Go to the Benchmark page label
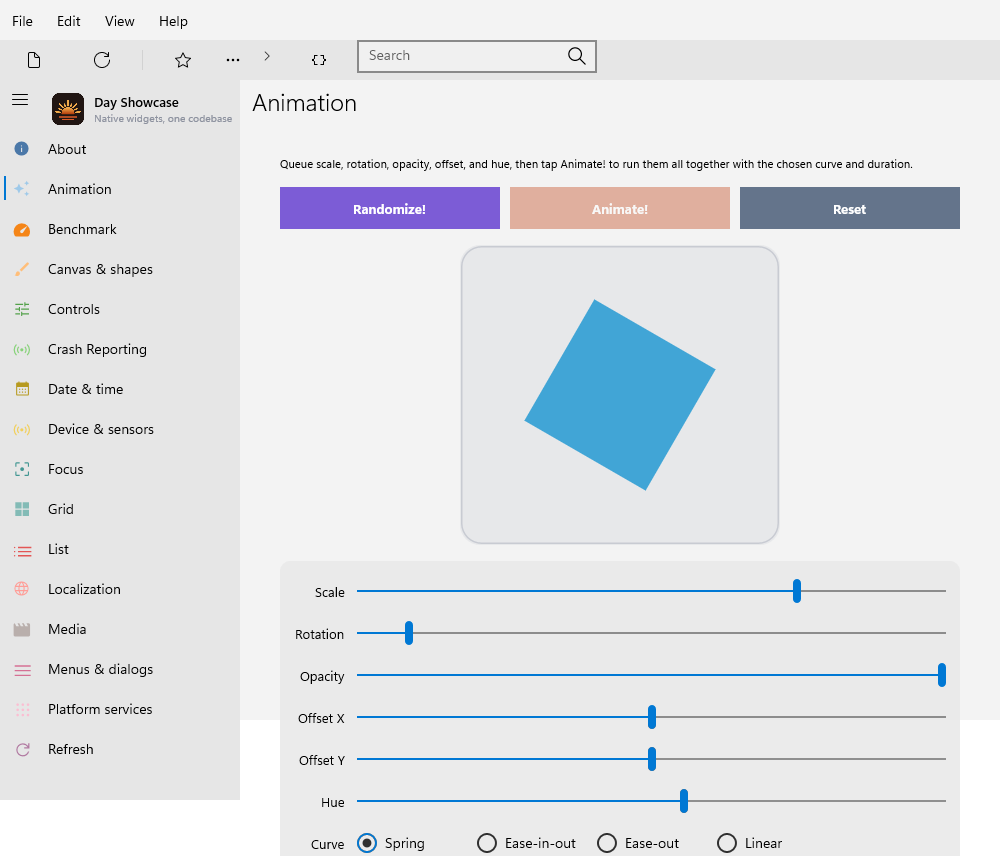Viewport: 1000px width, 856px height. 82,229
